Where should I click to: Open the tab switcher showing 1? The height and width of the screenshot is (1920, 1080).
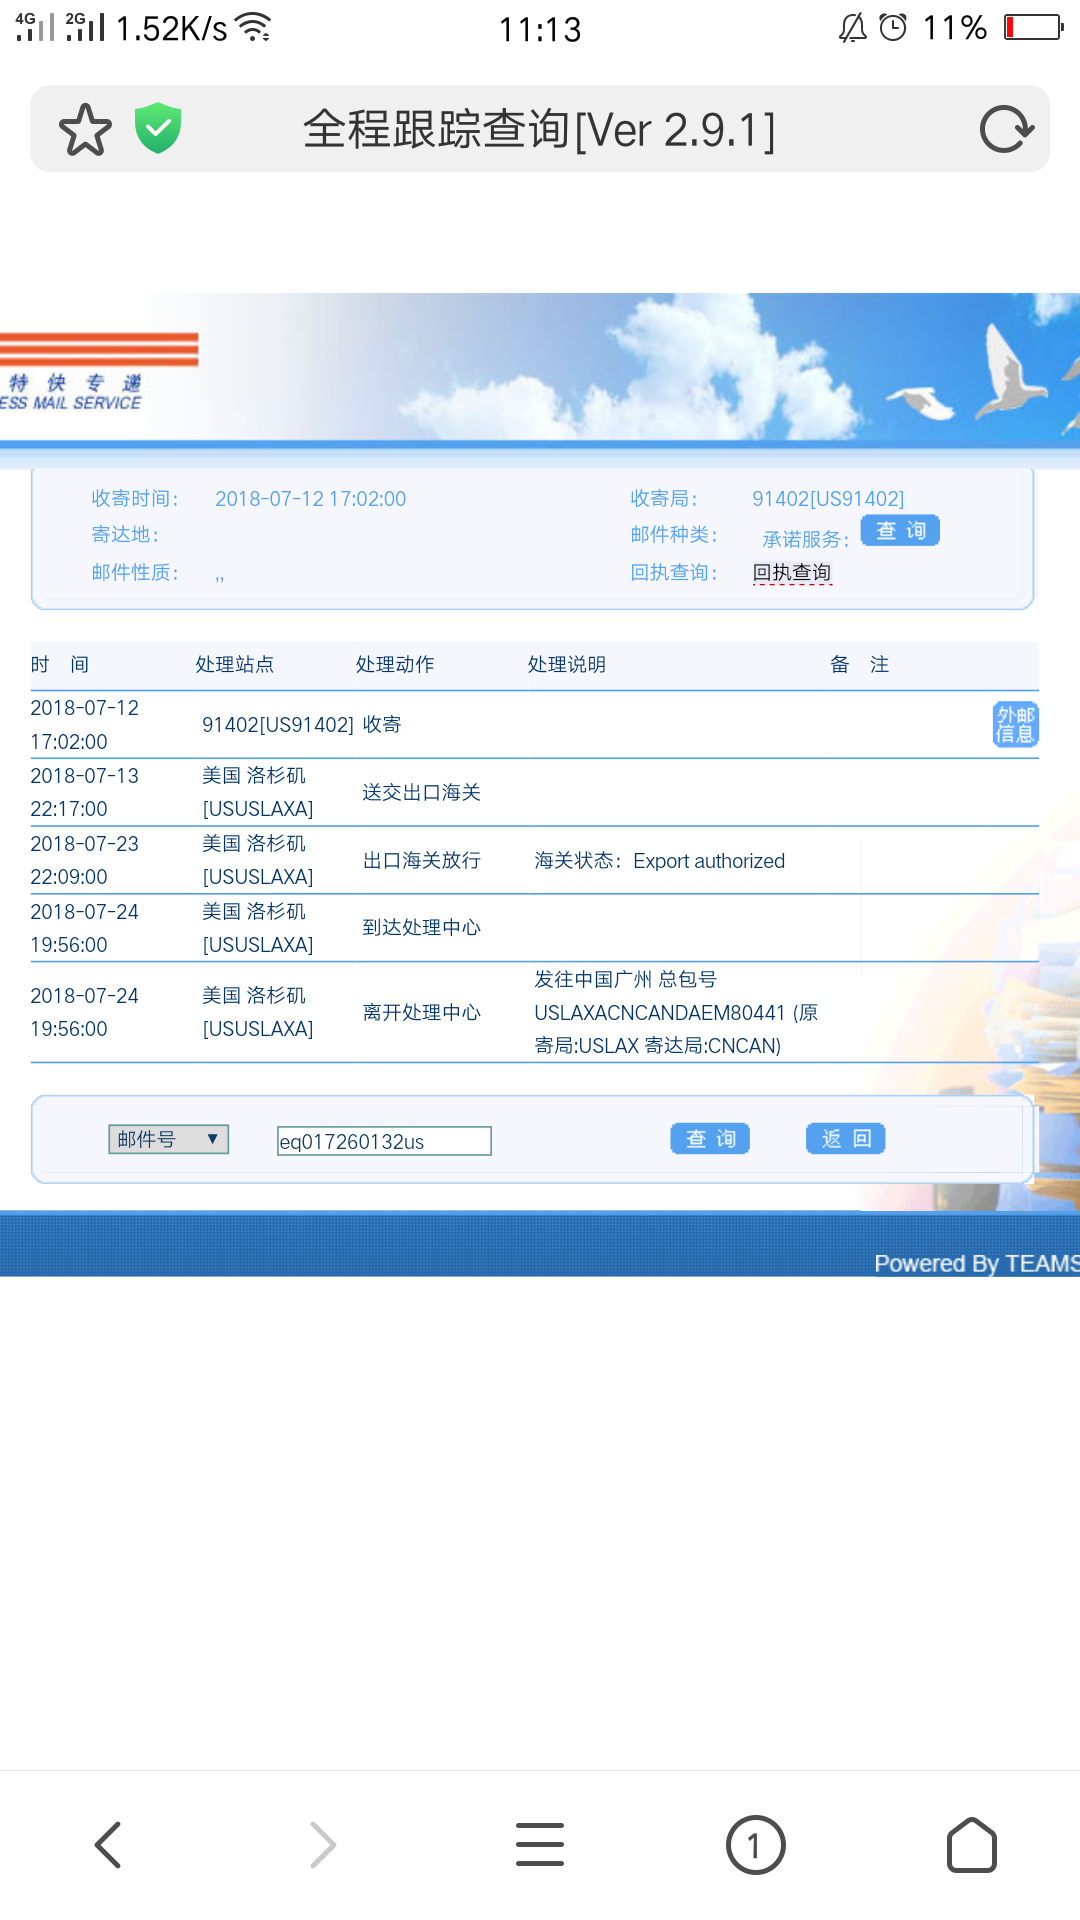click(x=755, y=1845)
